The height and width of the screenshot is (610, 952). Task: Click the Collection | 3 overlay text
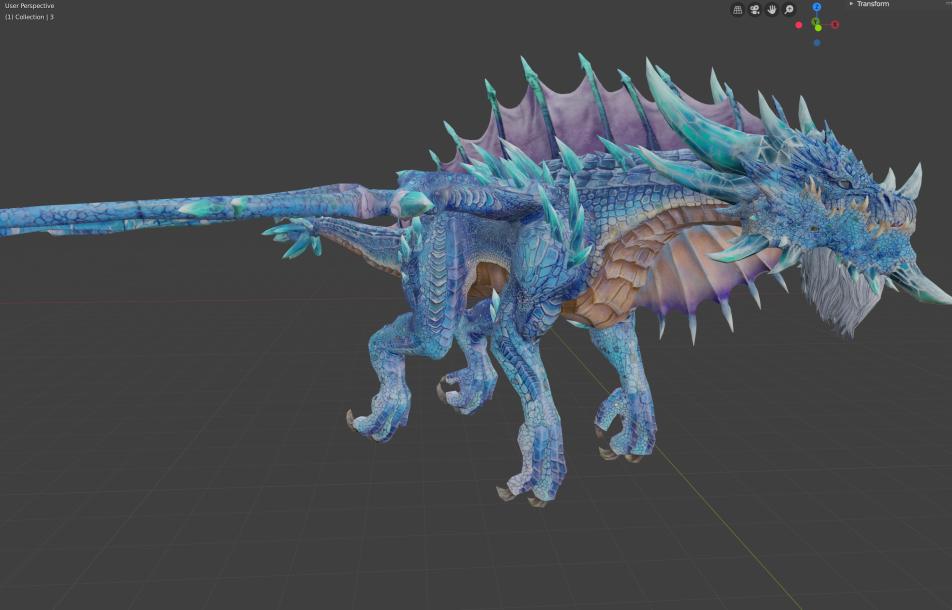click(29, 17)
